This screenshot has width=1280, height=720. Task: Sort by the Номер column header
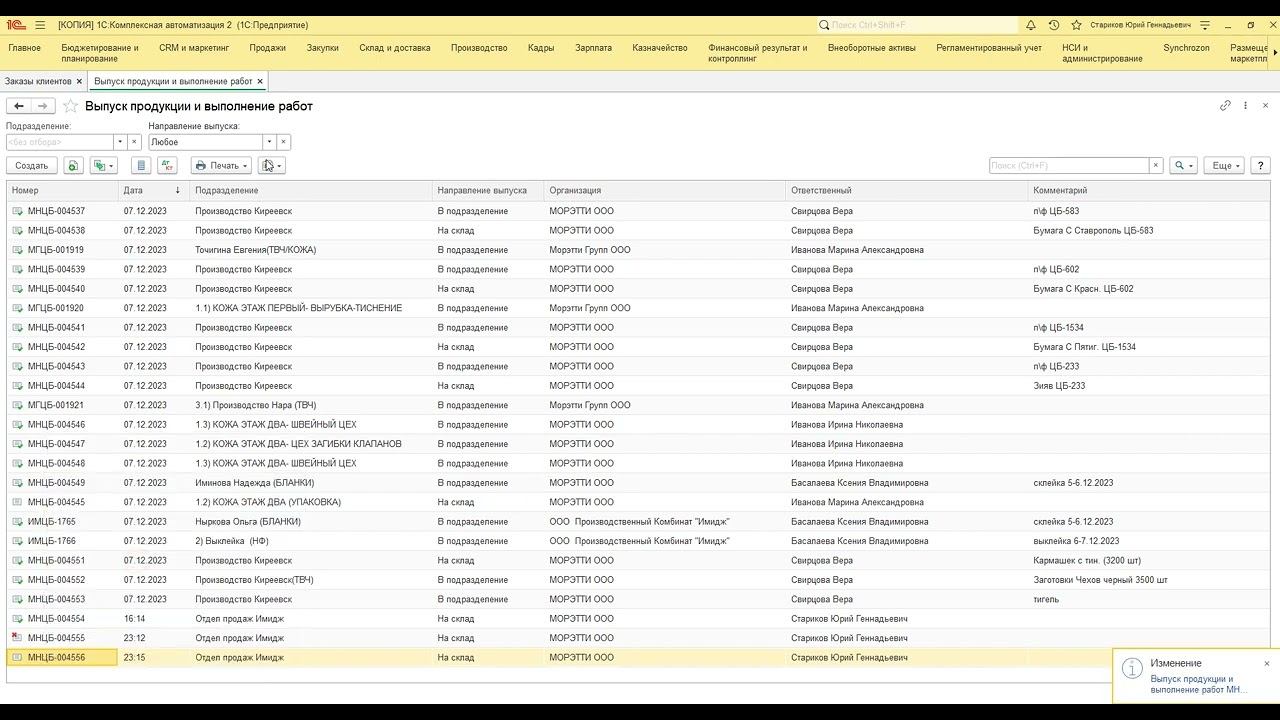tap(62, 190)
